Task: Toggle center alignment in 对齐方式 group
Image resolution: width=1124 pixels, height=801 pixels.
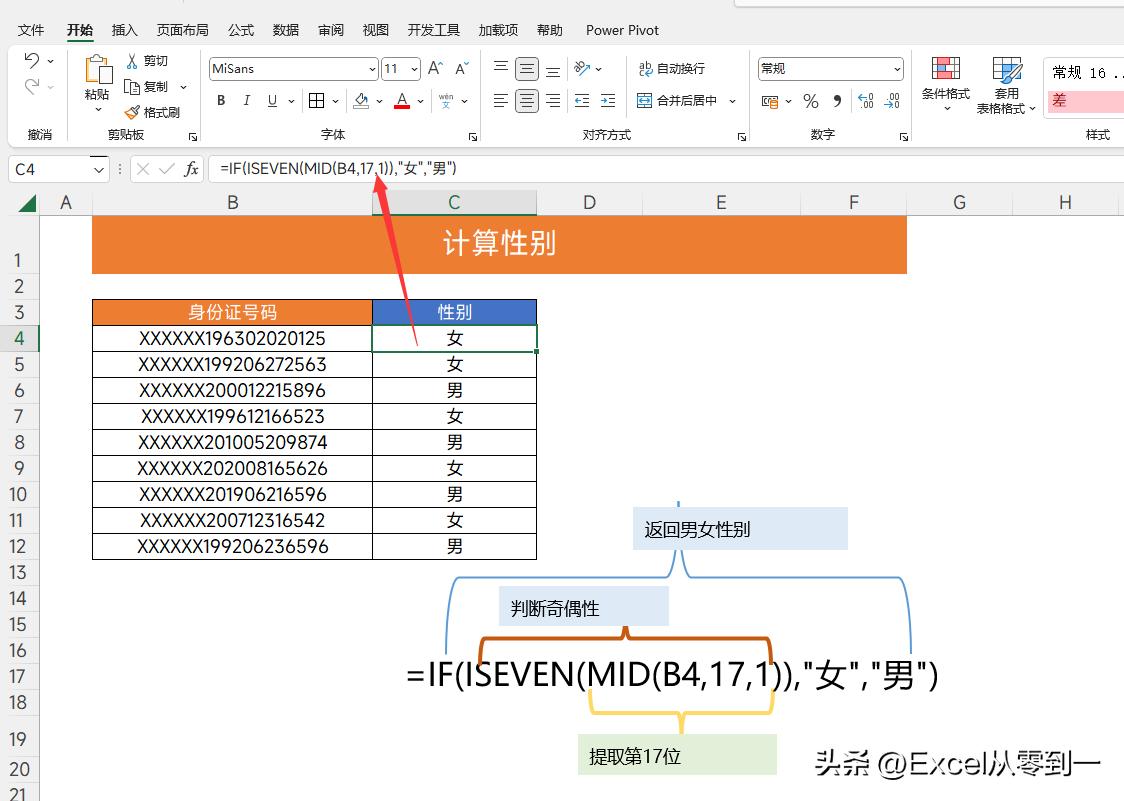Action: (525, 100)
